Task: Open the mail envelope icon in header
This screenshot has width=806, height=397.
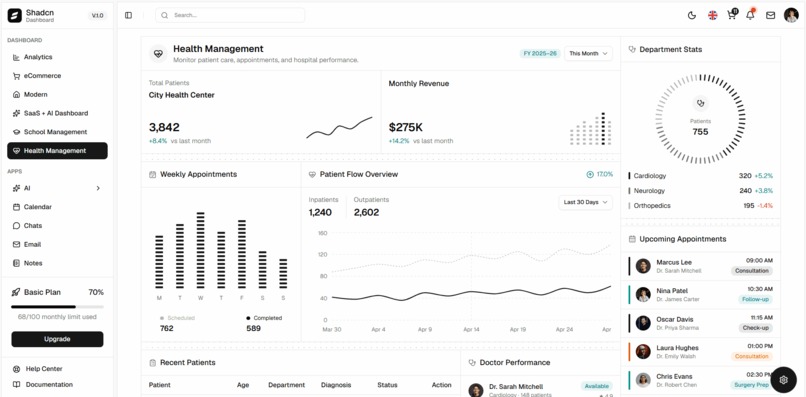Action: pyautogui.click(x=770, y=15)
